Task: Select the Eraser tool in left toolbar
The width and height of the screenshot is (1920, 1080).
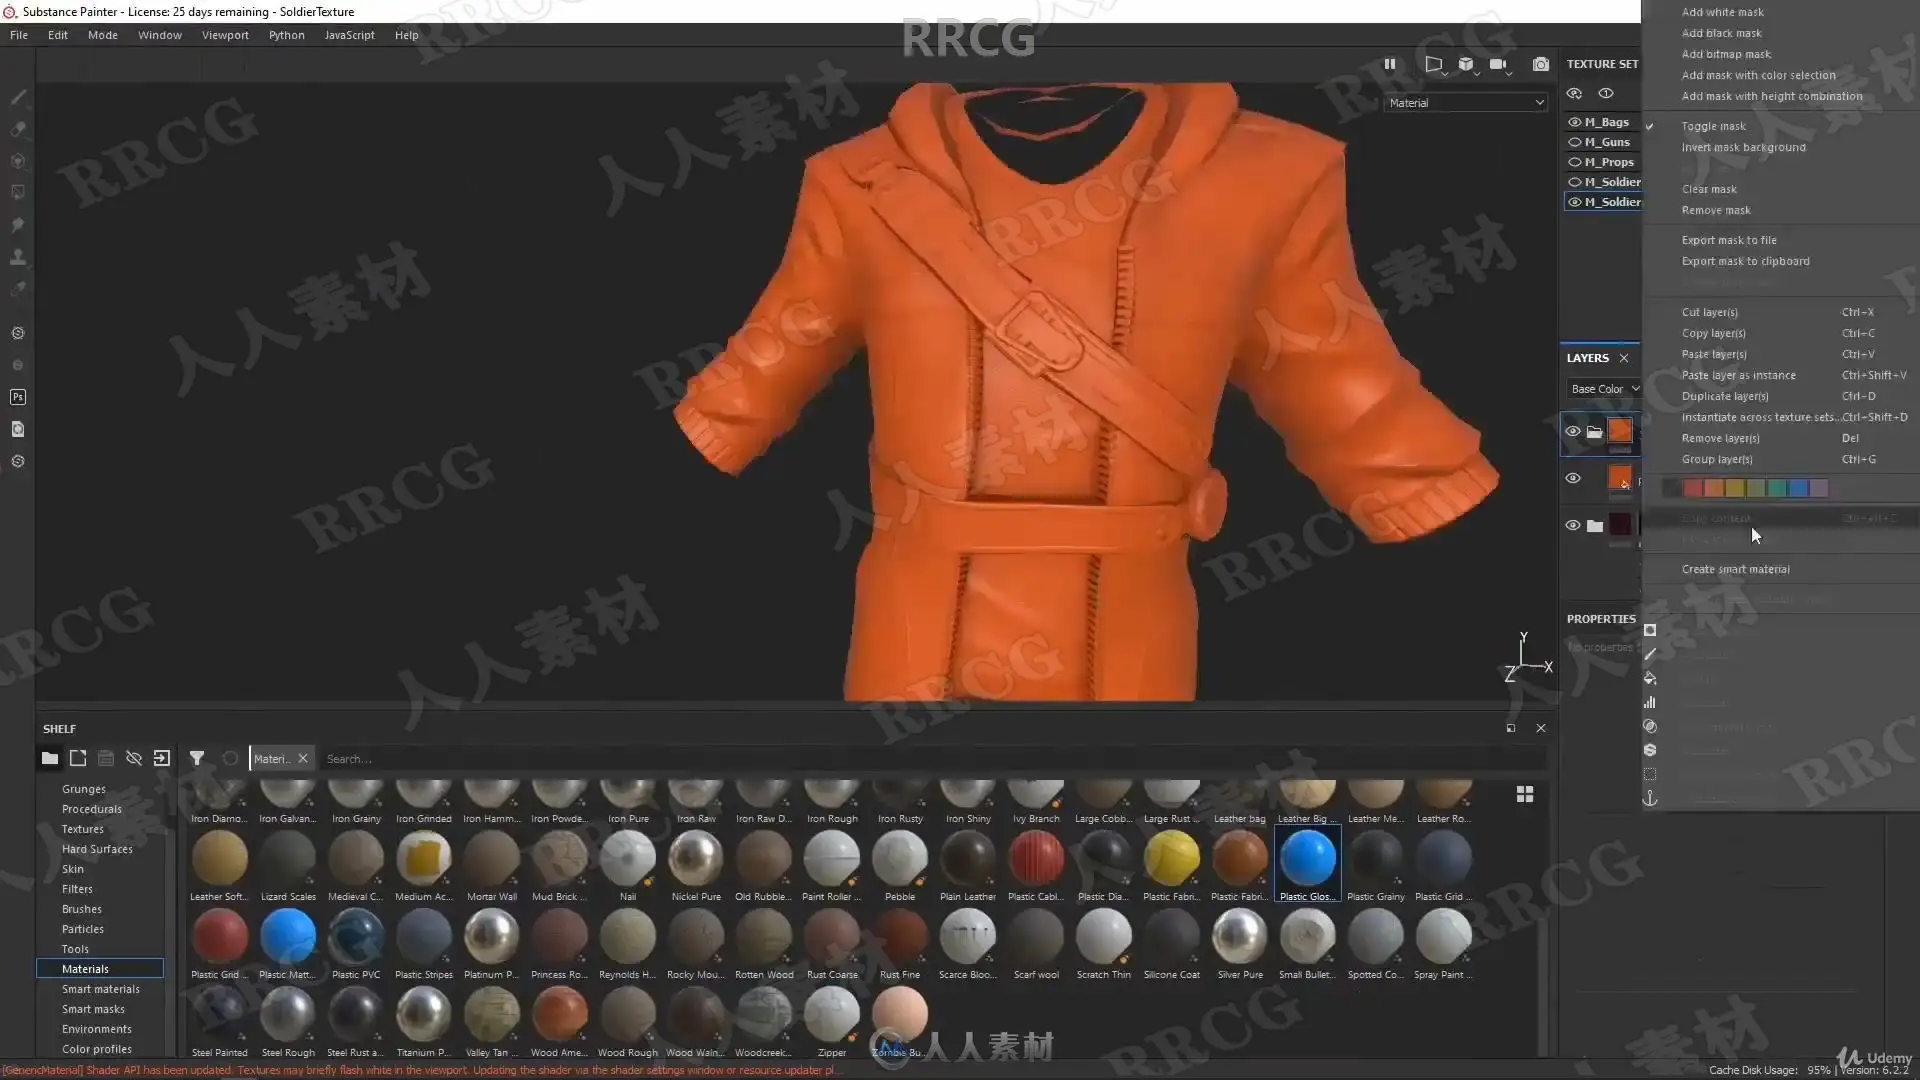Action: coord(18,129)
